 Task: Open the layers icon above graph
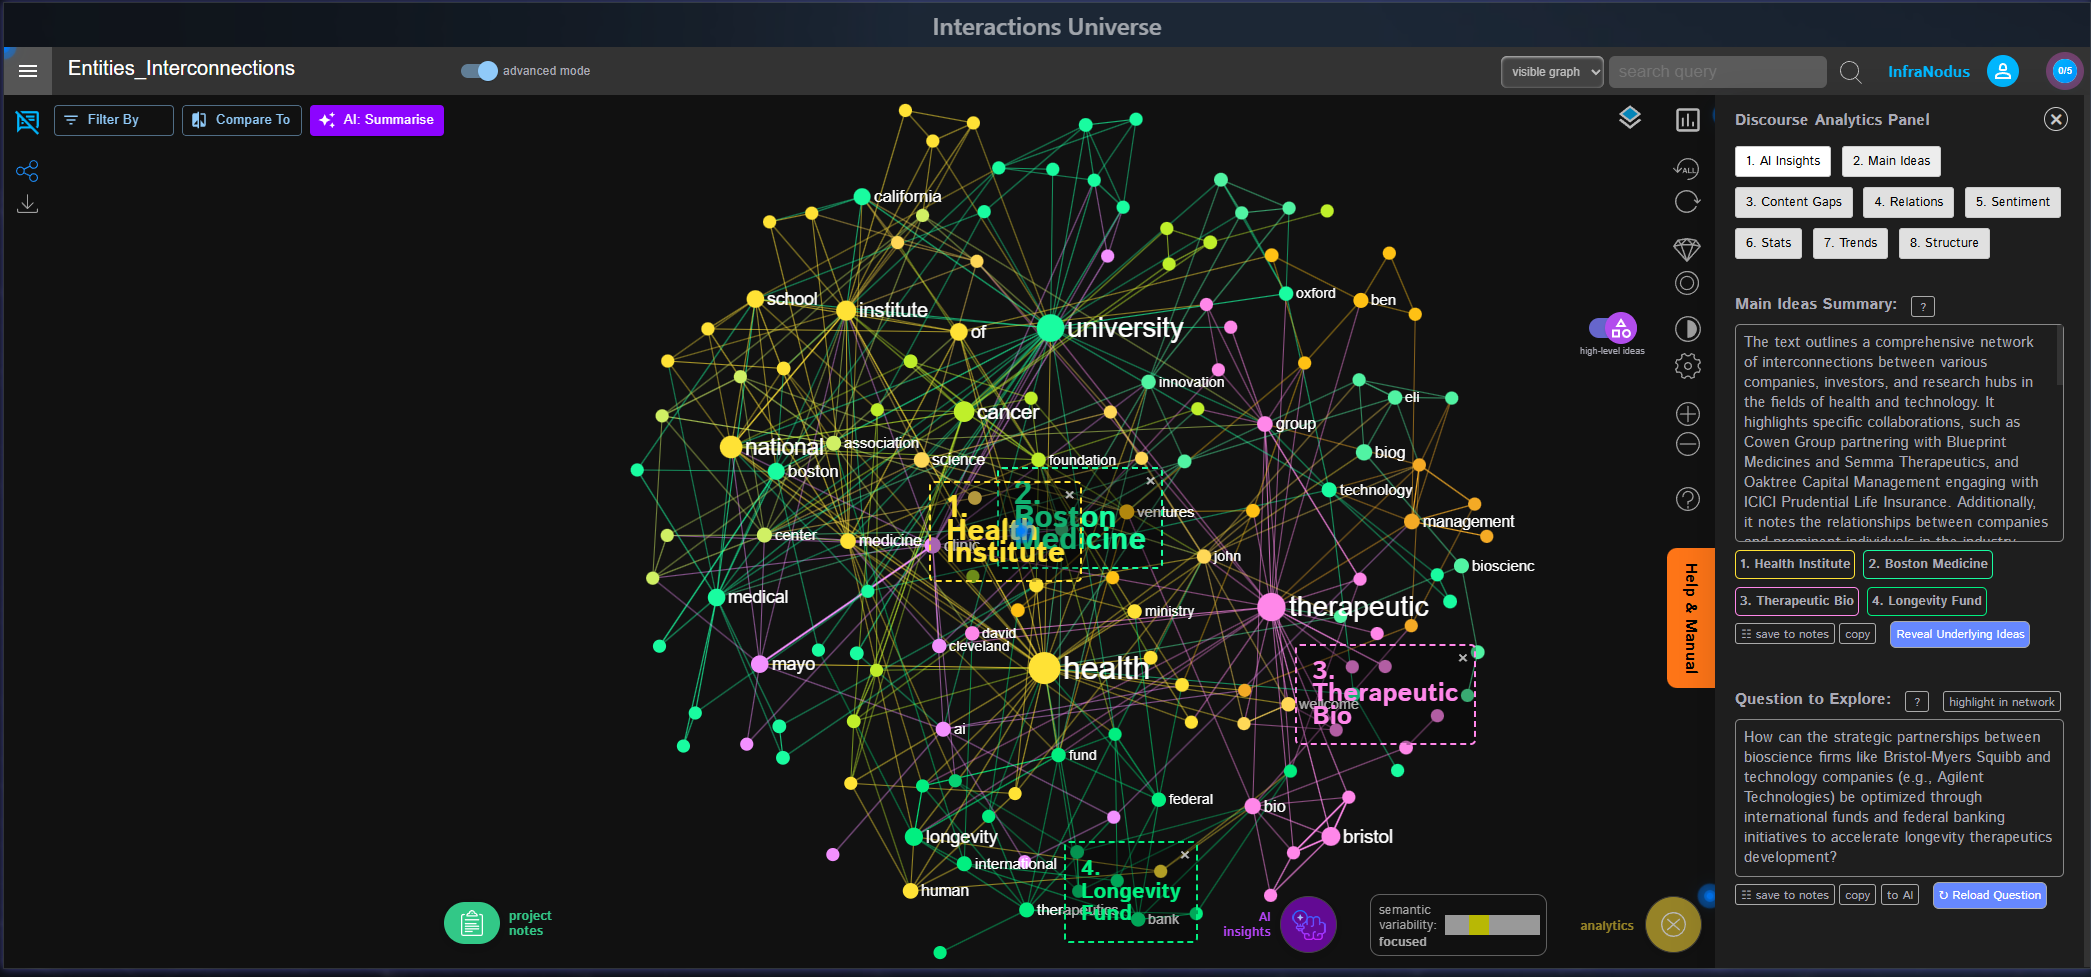click(1630, 118)
